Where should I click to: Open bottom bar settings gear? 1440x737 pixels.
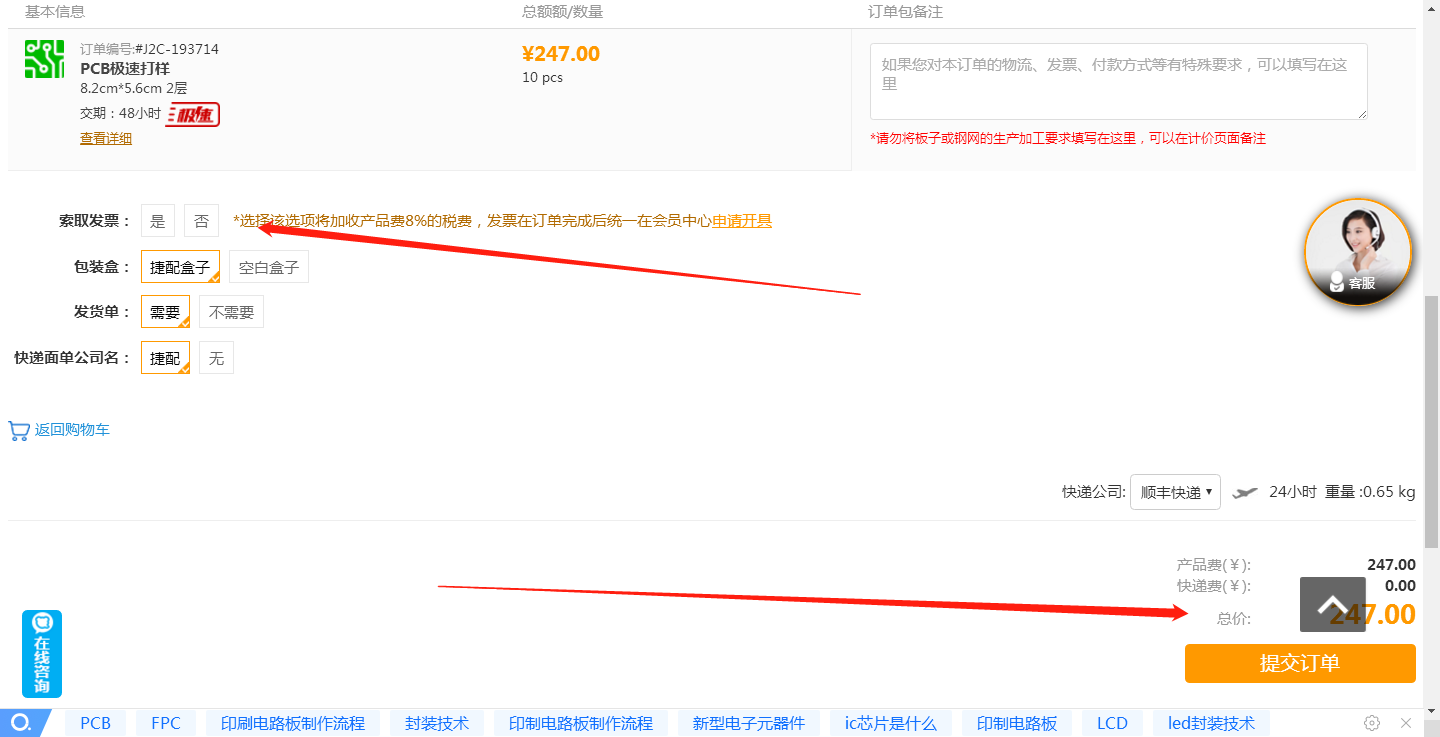click(1372, 723)
